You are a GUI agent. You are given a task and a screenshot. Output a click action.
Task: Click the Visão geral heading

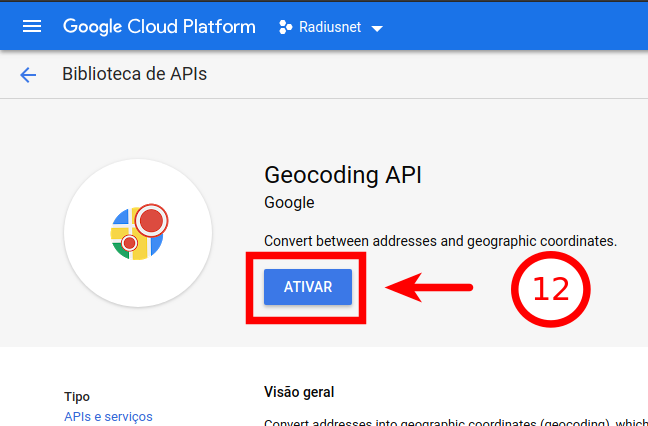(x=299, y=392)
